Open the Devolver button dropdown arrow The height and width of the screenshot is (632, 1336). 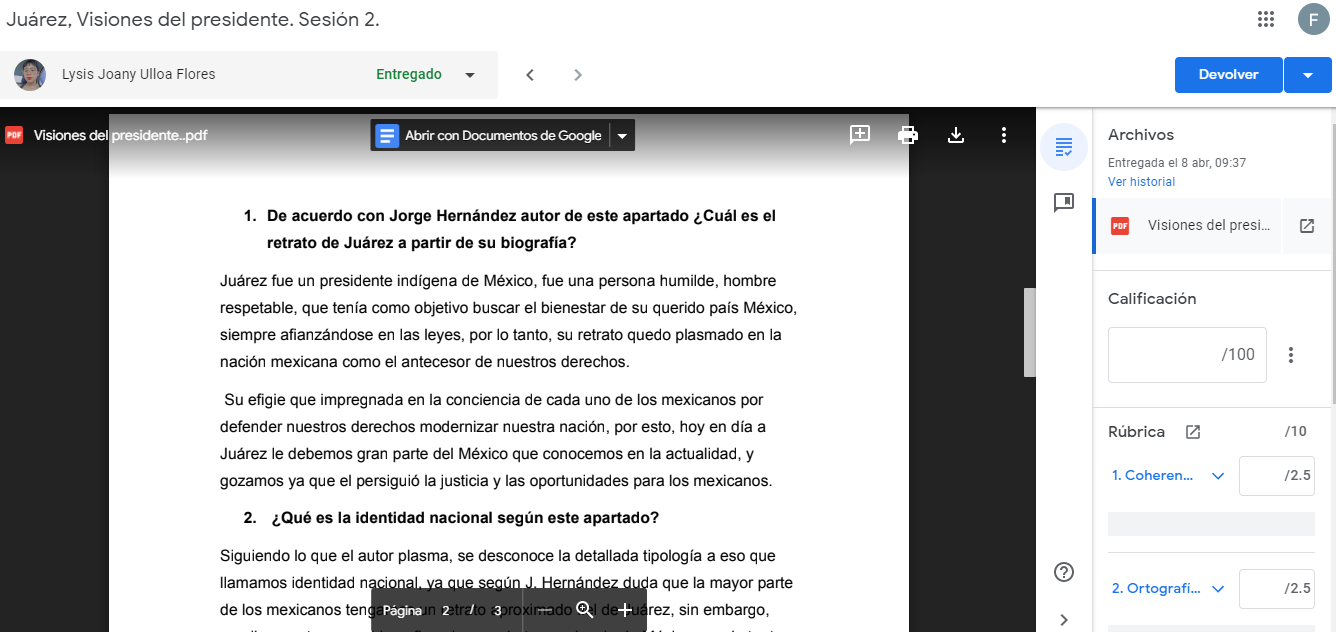click(x=1308, y=75)
